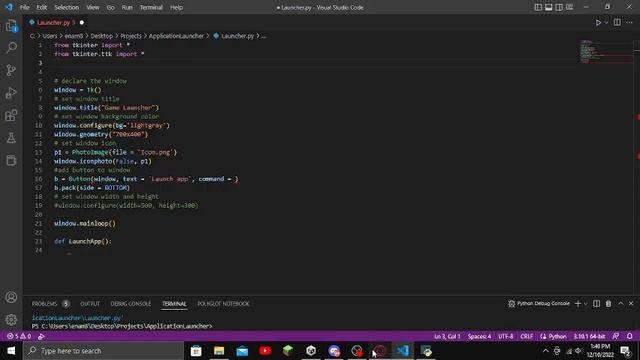Viewport: 640px width, 360px height.
Task: Select interpreter 3.10.1 64-bit
Action: point(589,336)
